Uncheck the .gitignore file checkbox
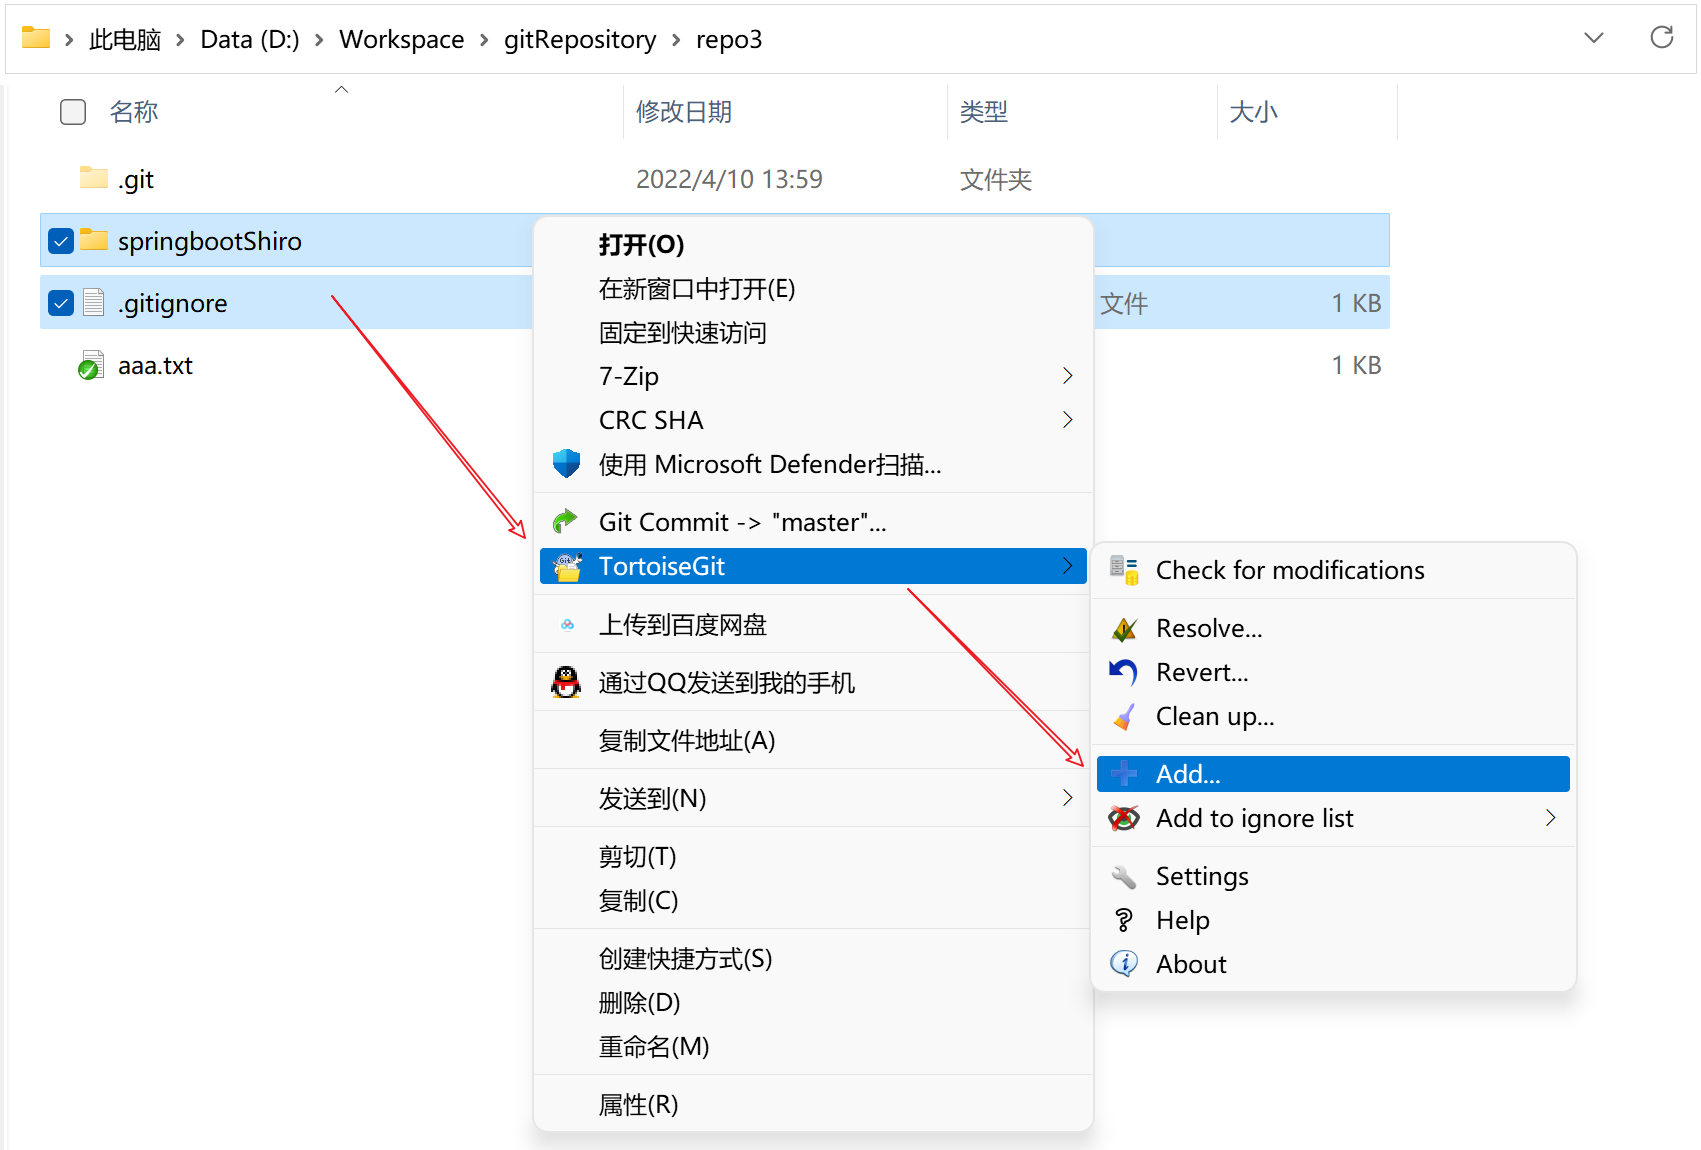Image resolution: width=1701 pixels, height=1150 pixels. point(61,303)
